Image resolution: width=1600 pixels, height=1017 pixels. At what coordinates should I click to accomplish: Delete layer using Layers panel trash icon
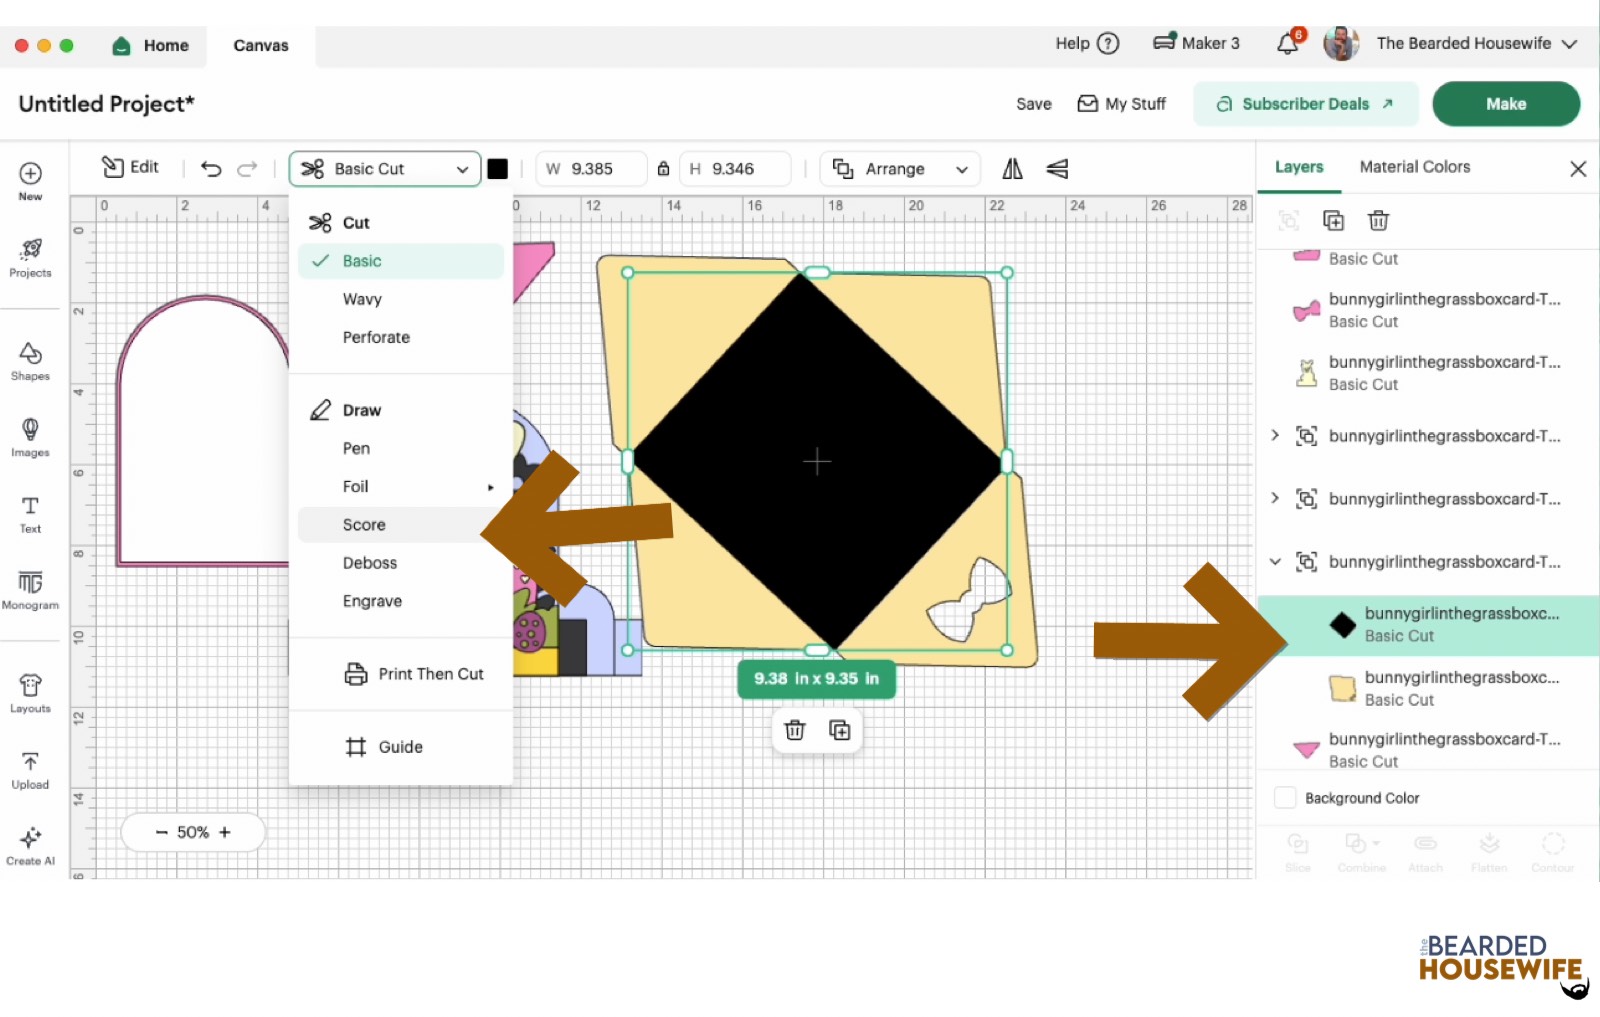1378,221
